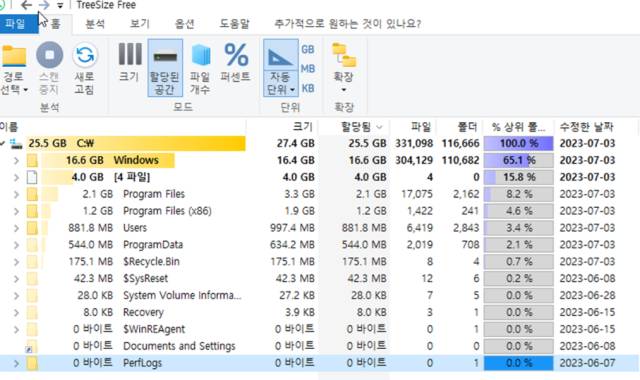Screen dimensions: 640x380
Task: Click the Users folder icon
Action: [x=32, y=228]
